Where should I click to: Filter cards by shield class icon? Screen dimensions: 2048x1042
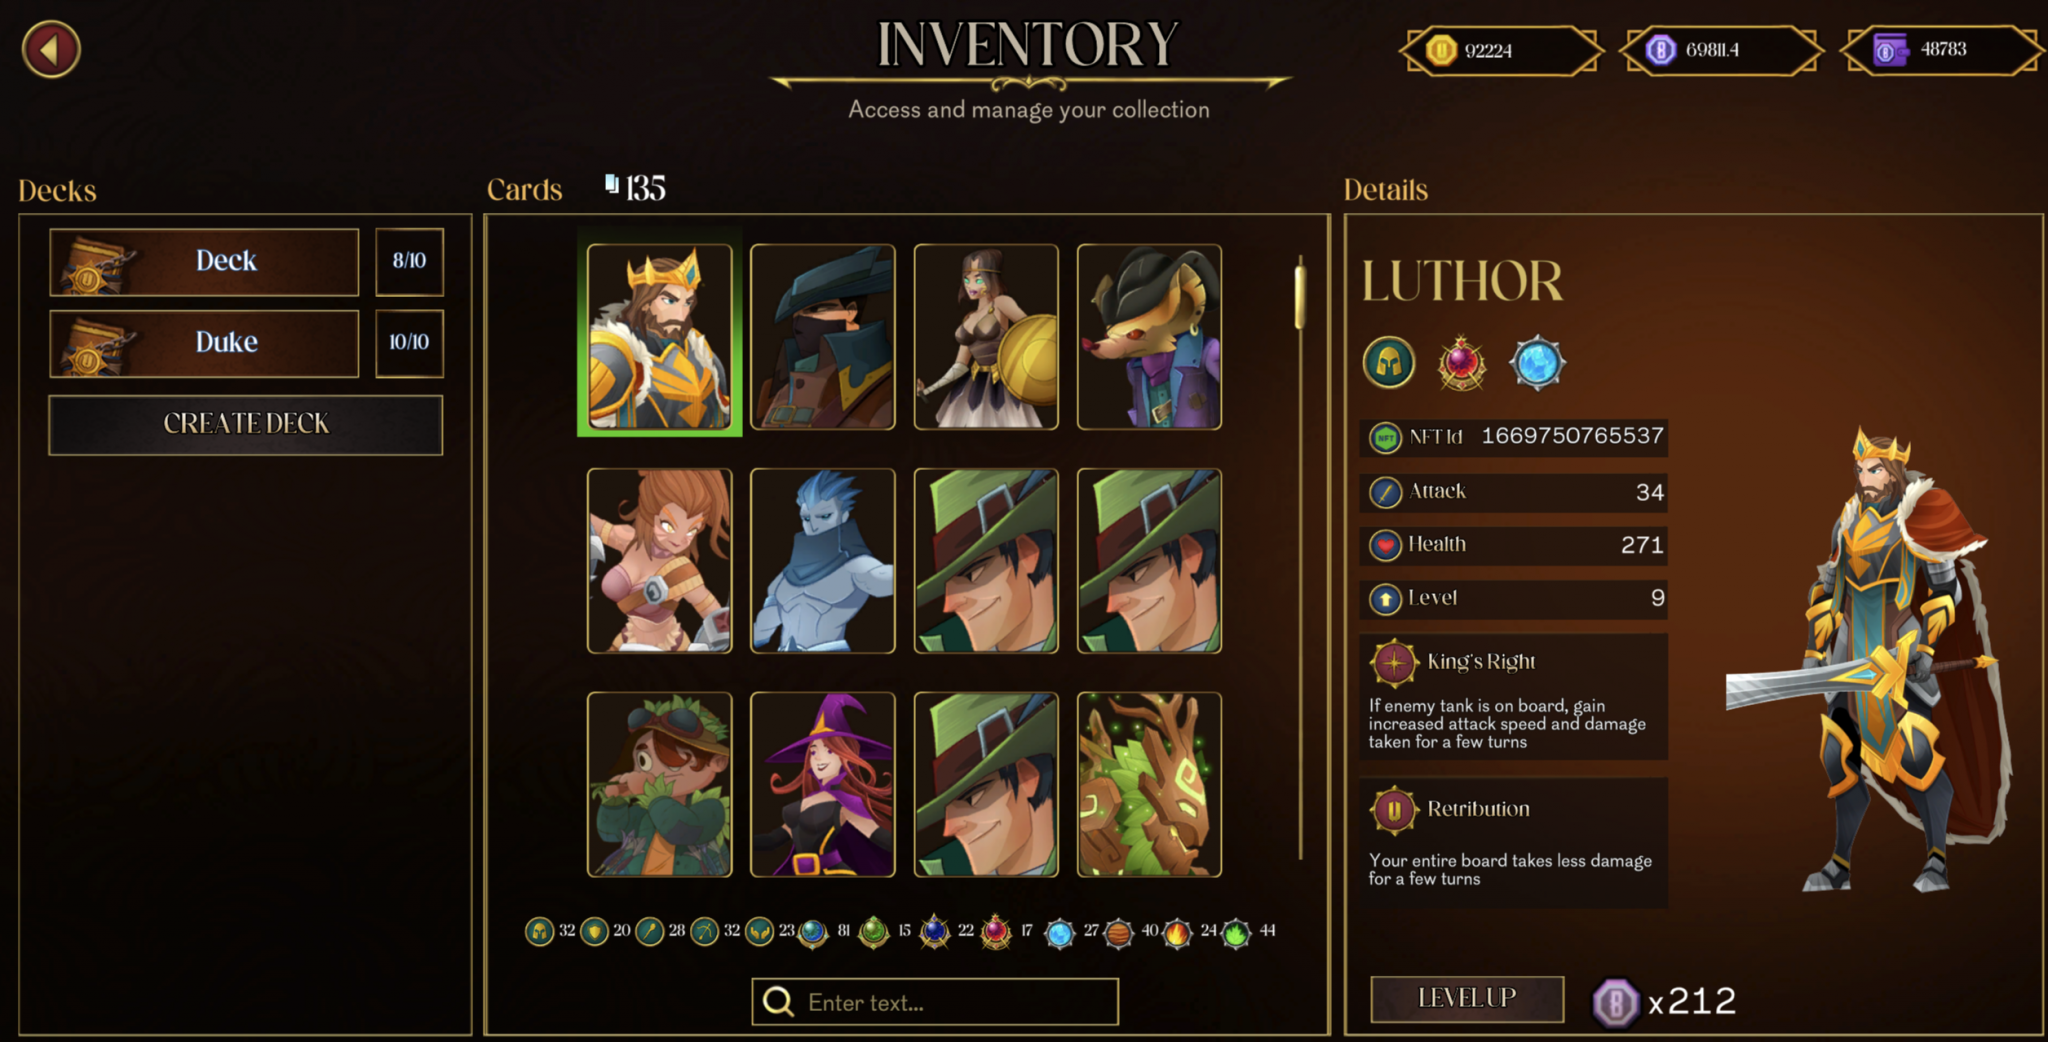[x=594, y=932]
